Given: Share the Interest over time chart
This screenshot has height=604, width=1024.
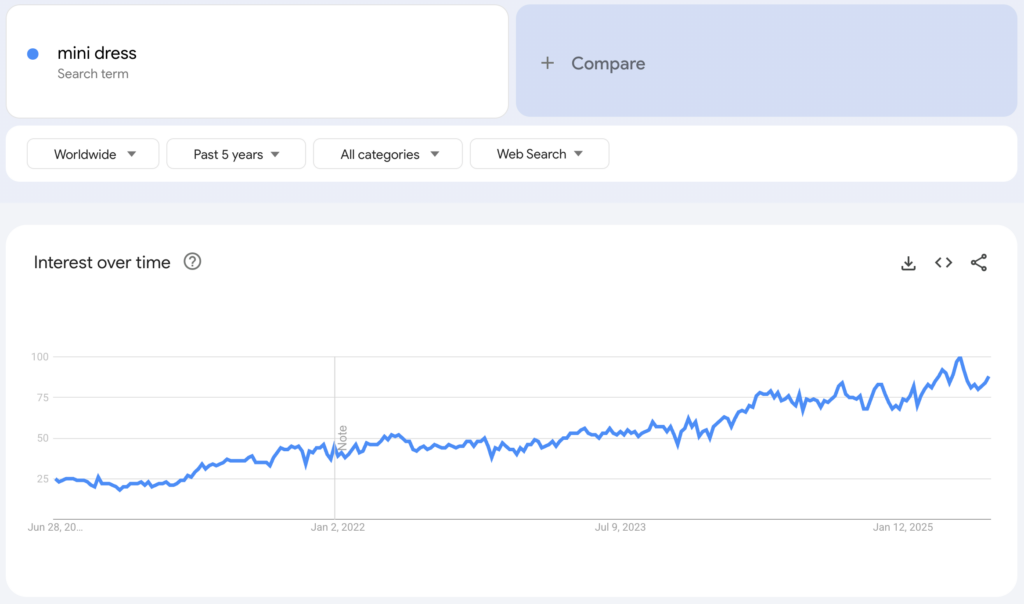Looking at the screenshot, I should pyautogui.click(x=977, y=262).
